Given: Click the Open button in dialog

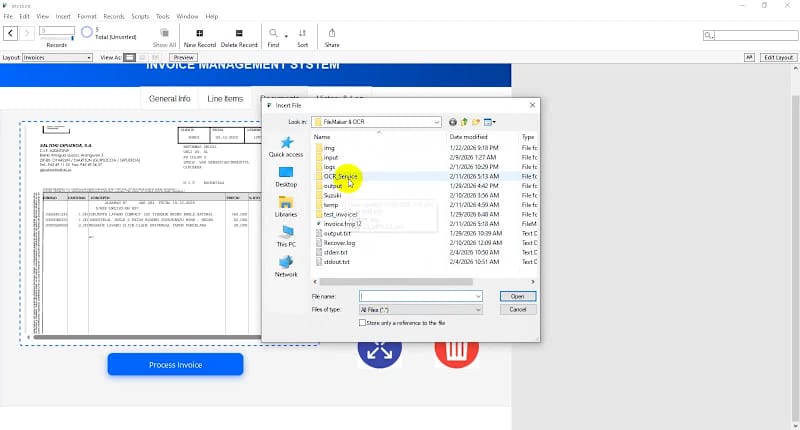Looking at the screenshot, I should [518, 296].
